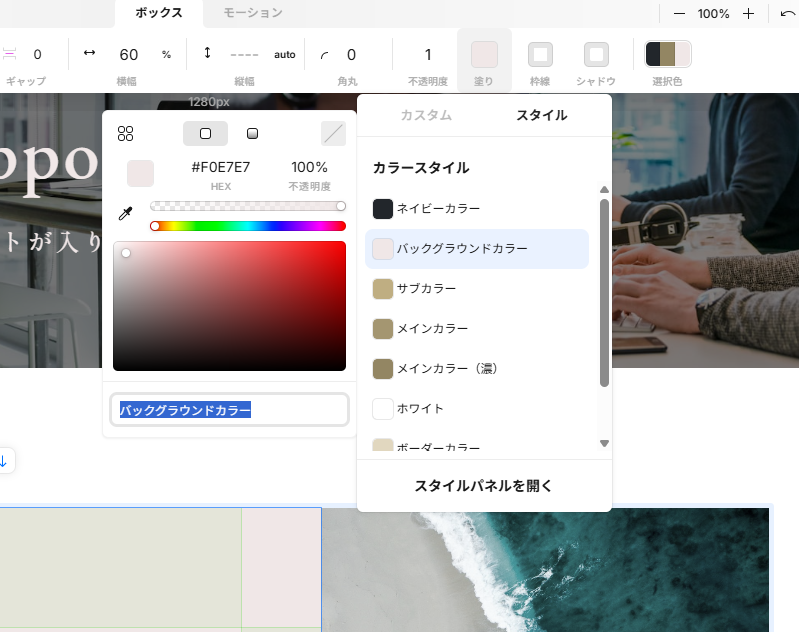This screenshot has width=799, height=632.
Task: Open the width unit % dropdown
Action: coord(166,55)
